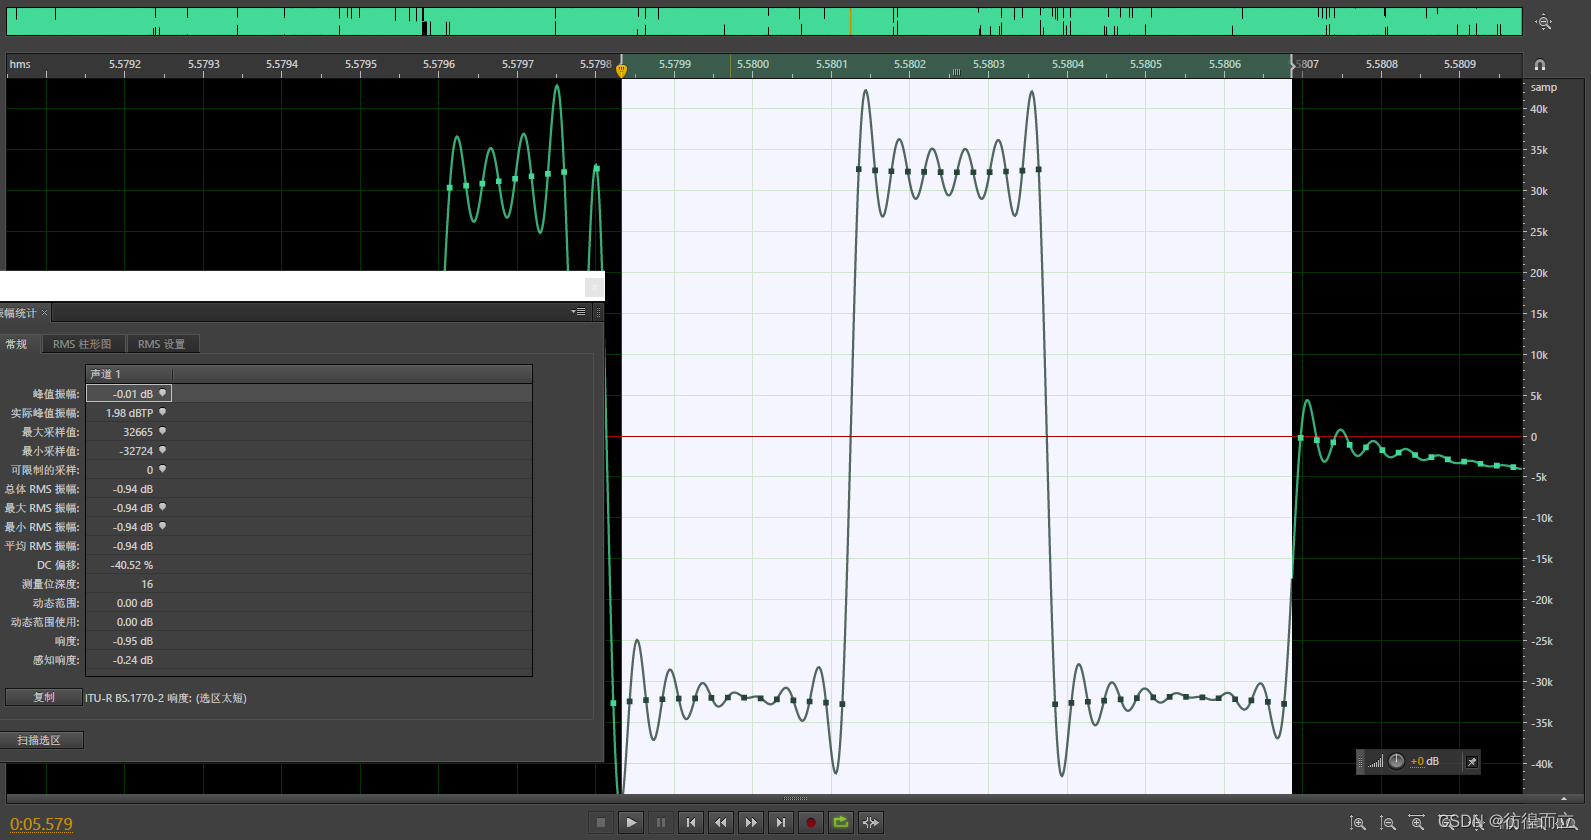Jump to minimum sample value -32724 location
The image size is (1591, 840).
click(x=162, y=450)
